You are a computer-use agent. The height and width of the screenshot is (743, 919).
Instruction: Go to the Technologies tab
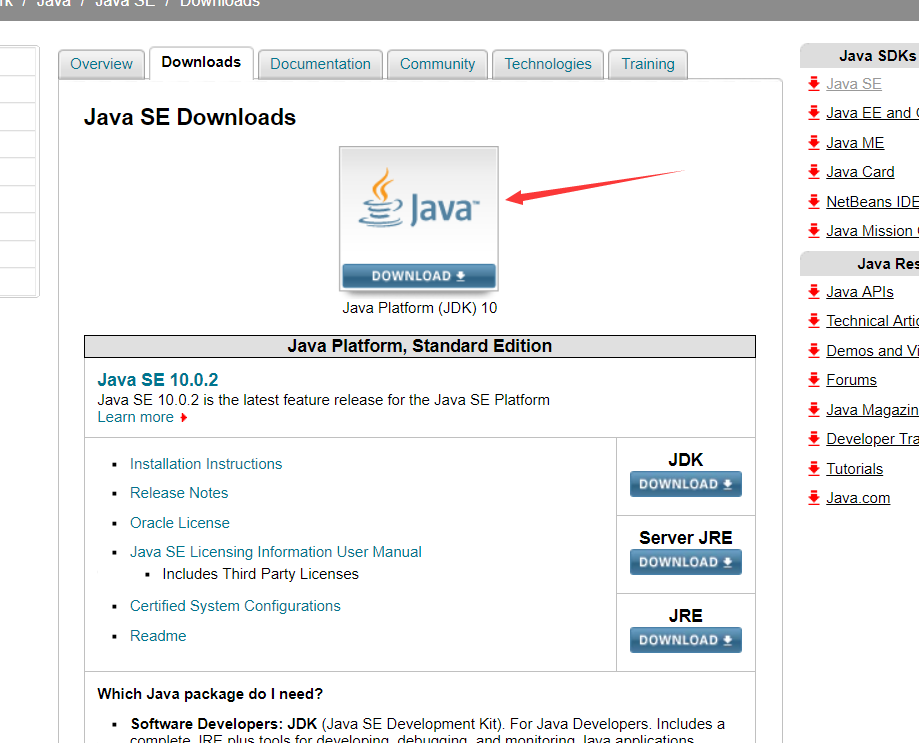pos(548,64)
